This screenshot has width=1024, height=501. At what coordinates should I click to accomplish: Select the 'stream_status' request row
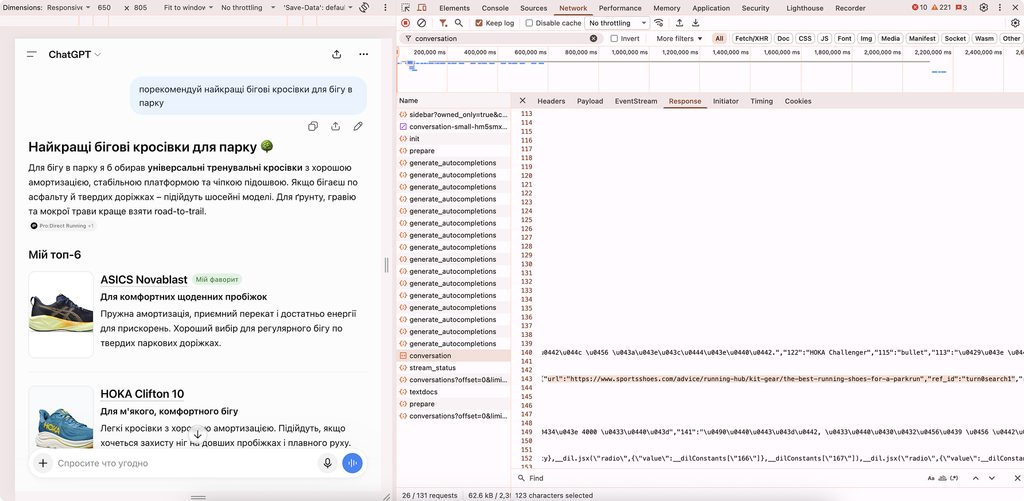pyautogui.click(x=454, y=368)
